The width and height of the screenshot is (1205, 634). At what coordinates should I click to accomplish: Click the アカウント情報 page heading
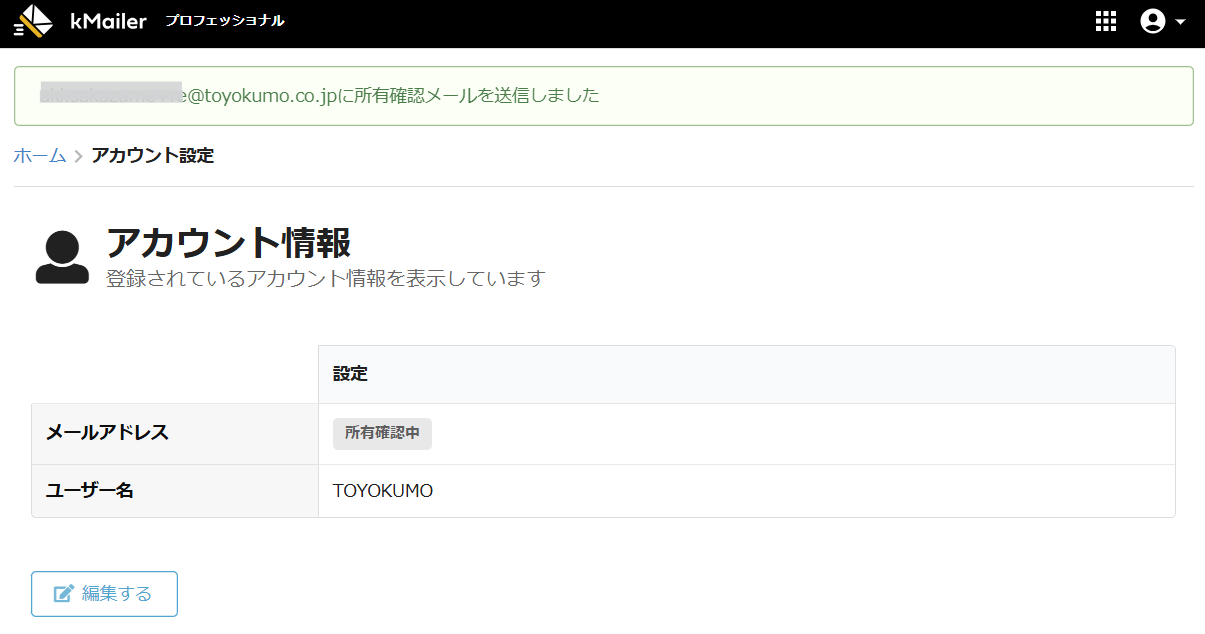coord(228,243)
